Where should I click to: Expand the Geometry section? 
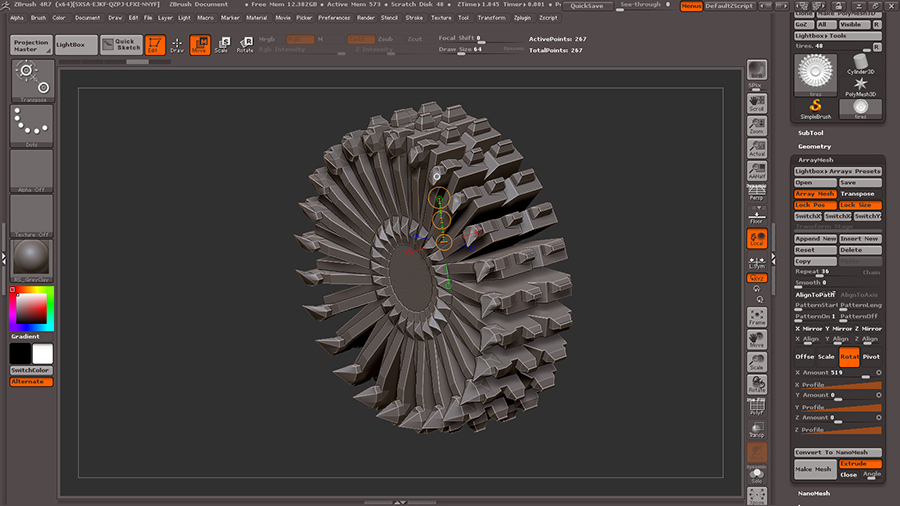click(x=814, y=146)
